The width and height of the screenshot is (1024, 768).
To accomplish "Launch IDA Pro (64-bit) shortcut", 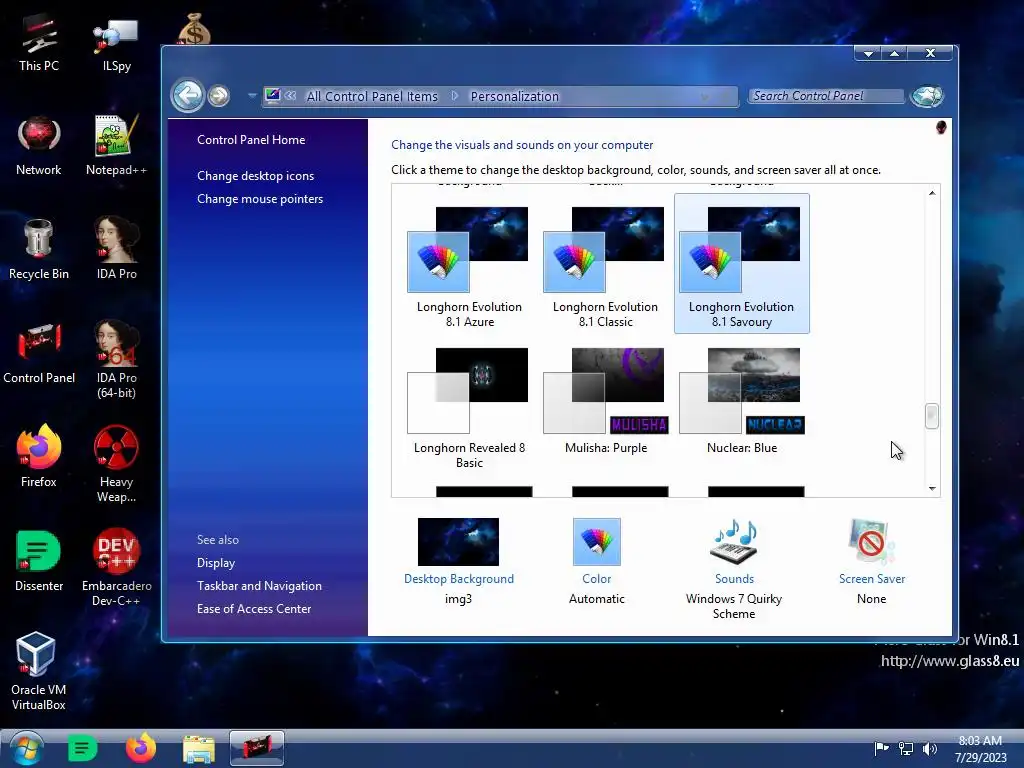I will click(116, 360).
